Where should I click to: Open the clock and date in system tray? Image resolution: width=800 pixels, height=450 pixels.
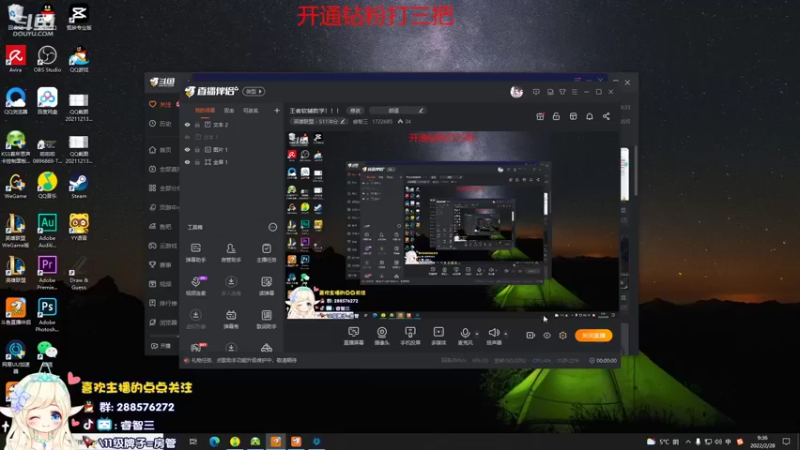[x=762, y=441]
